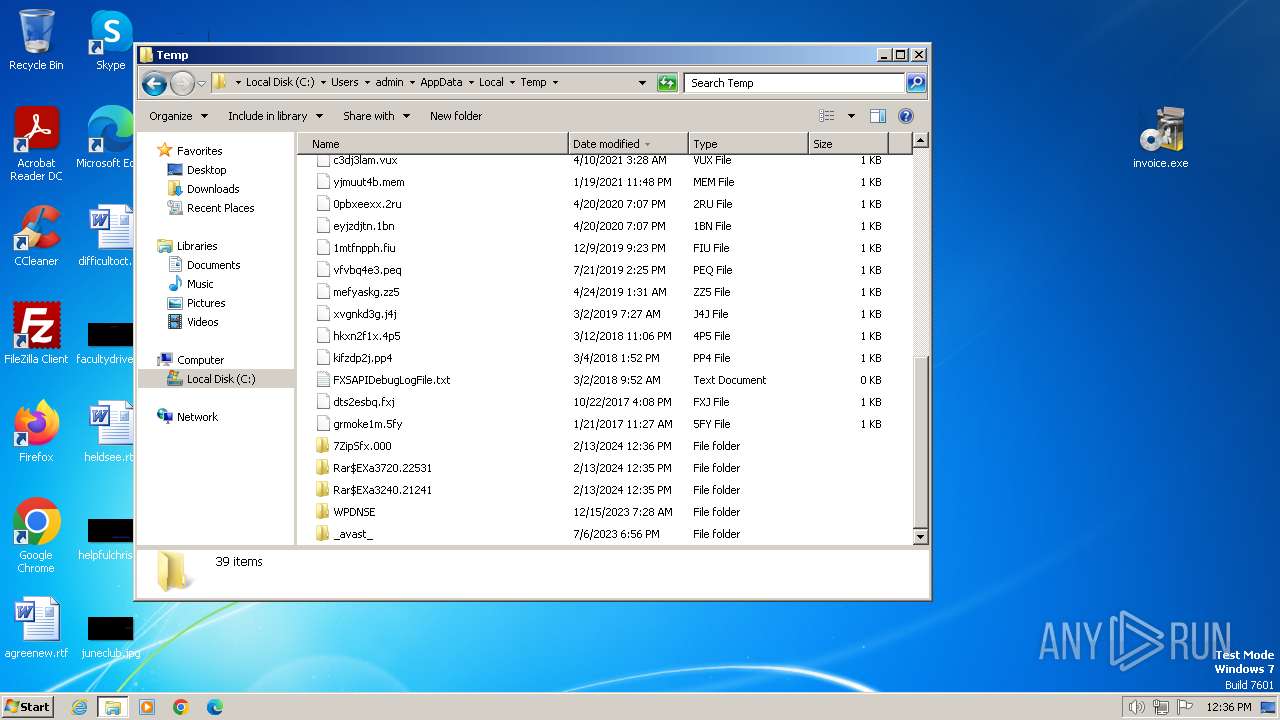Click the search magnifier icon
This screenshot has width=1280, height=720.
click(915, 83)
